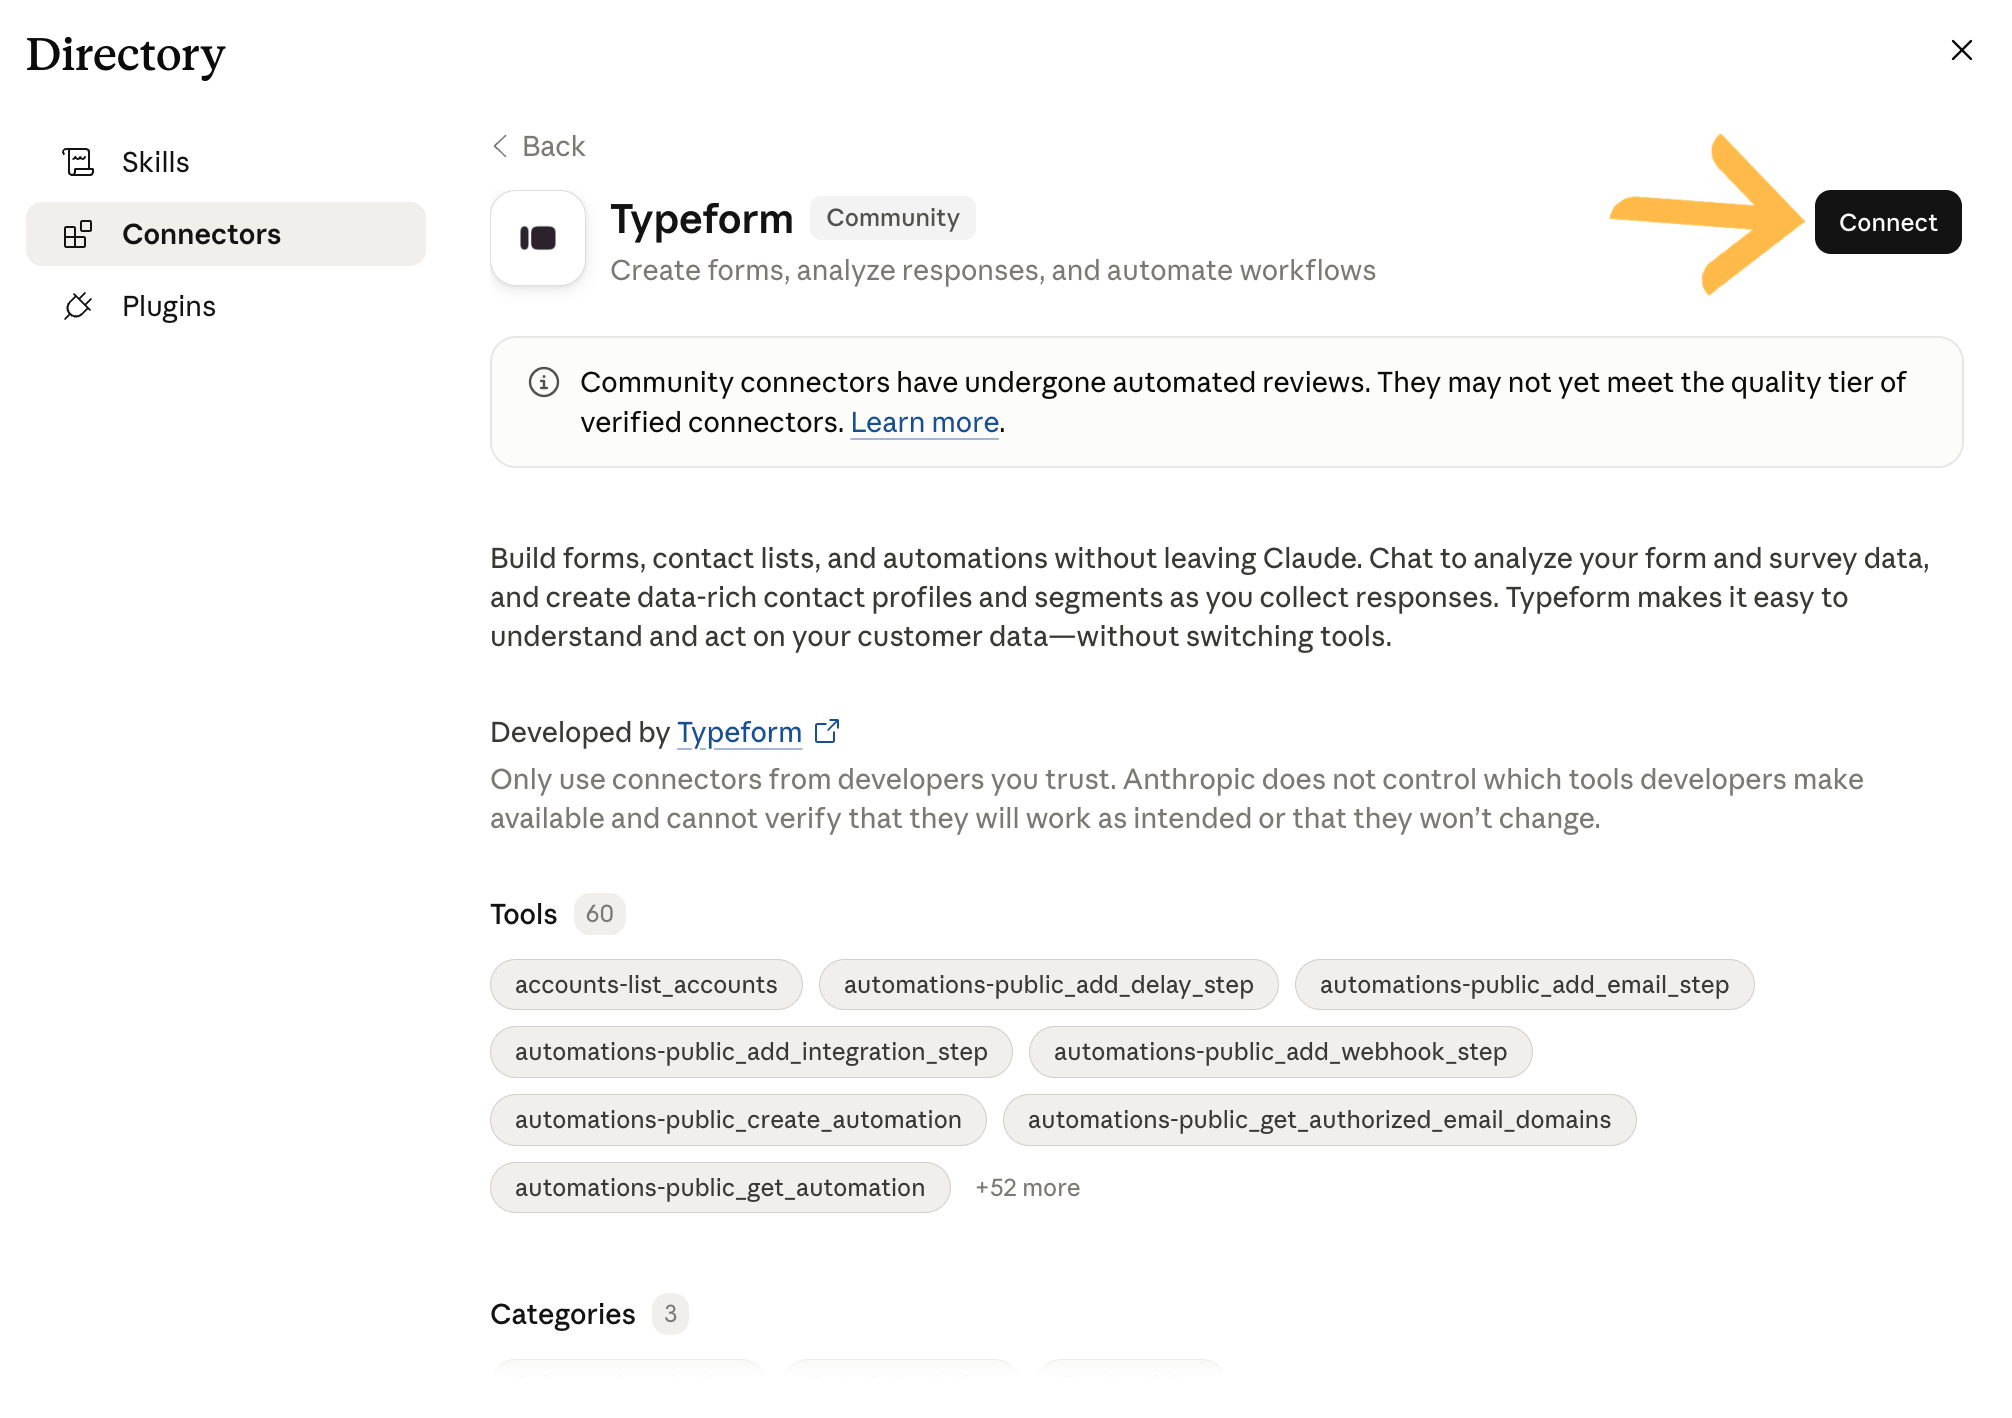Click the automations-public_get_authorized_email_domains chip
Image resolution: width=2012 pixels, height=1418 pixels.
coord(1320,1119)
